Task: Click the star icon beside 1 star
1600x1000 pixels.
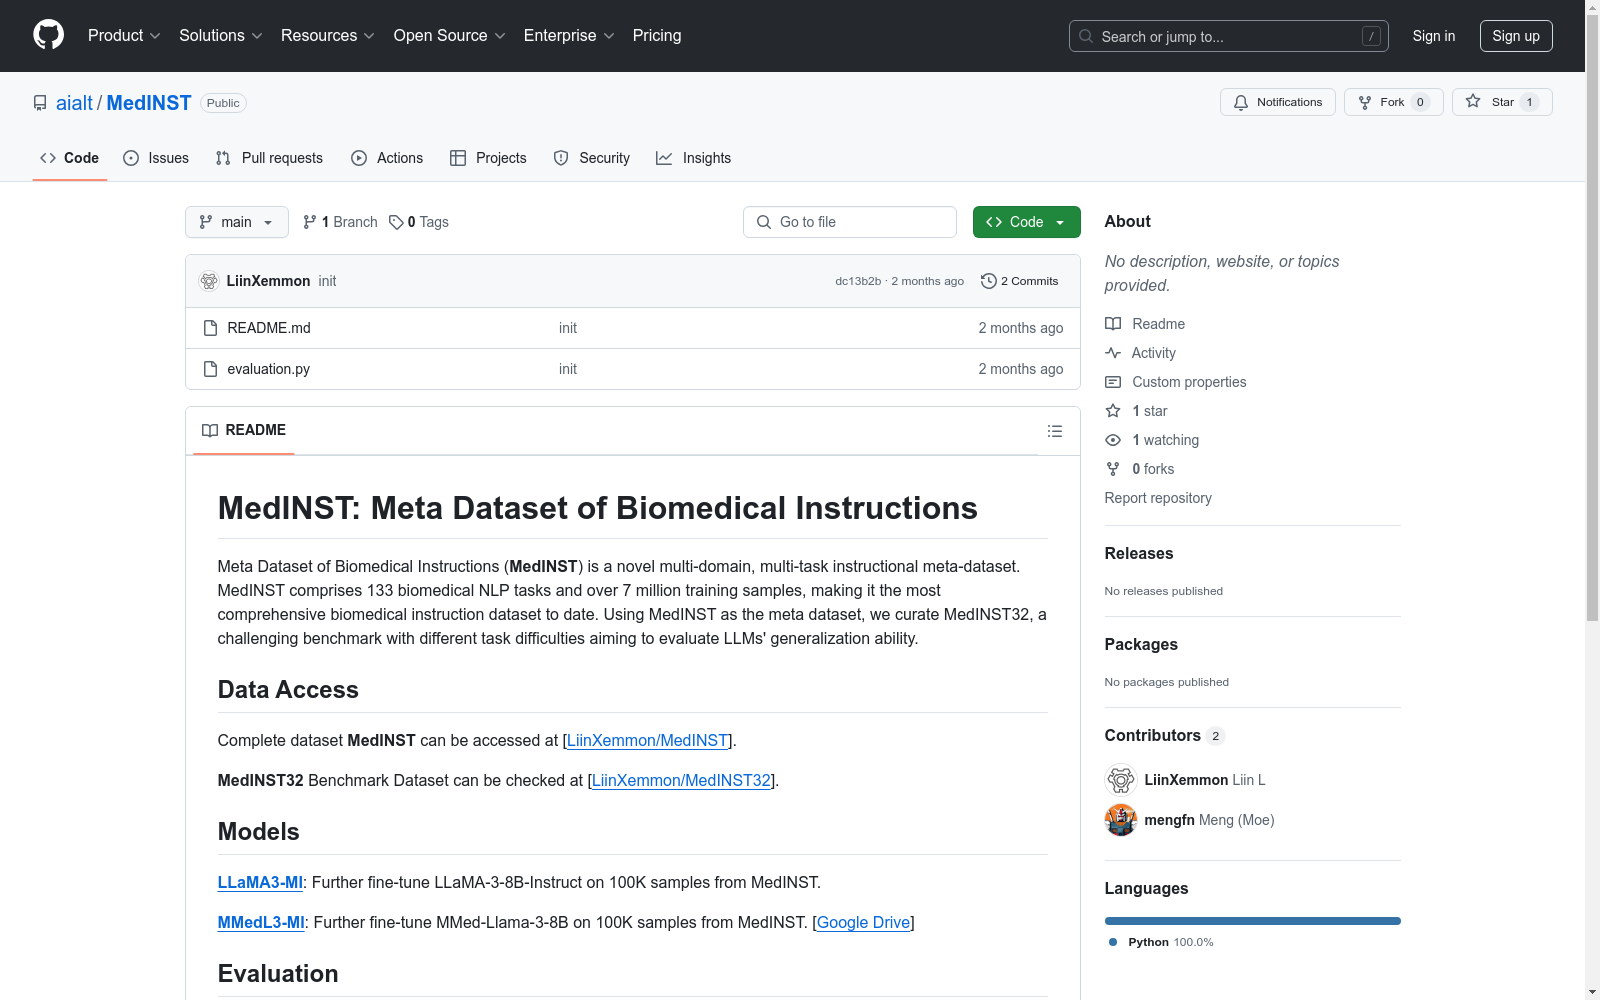Action: coord(1113,411)
